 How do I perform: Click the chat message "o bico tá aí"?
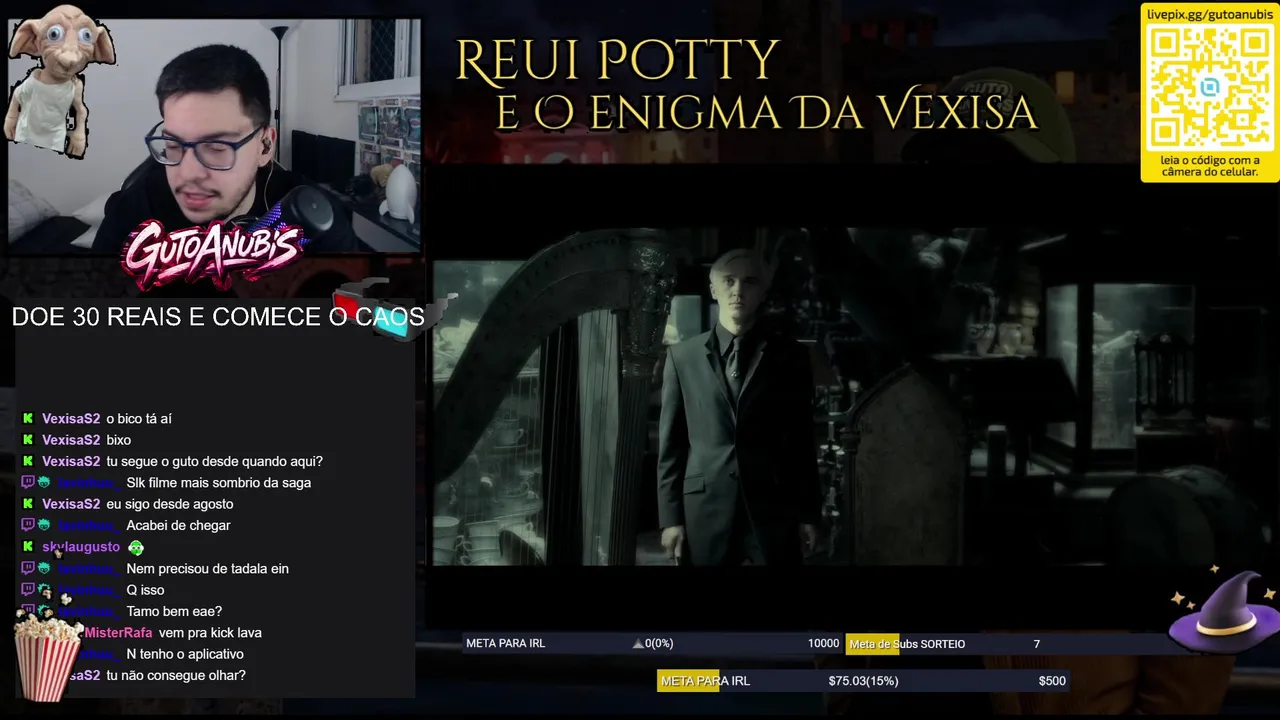pos(139,419)
